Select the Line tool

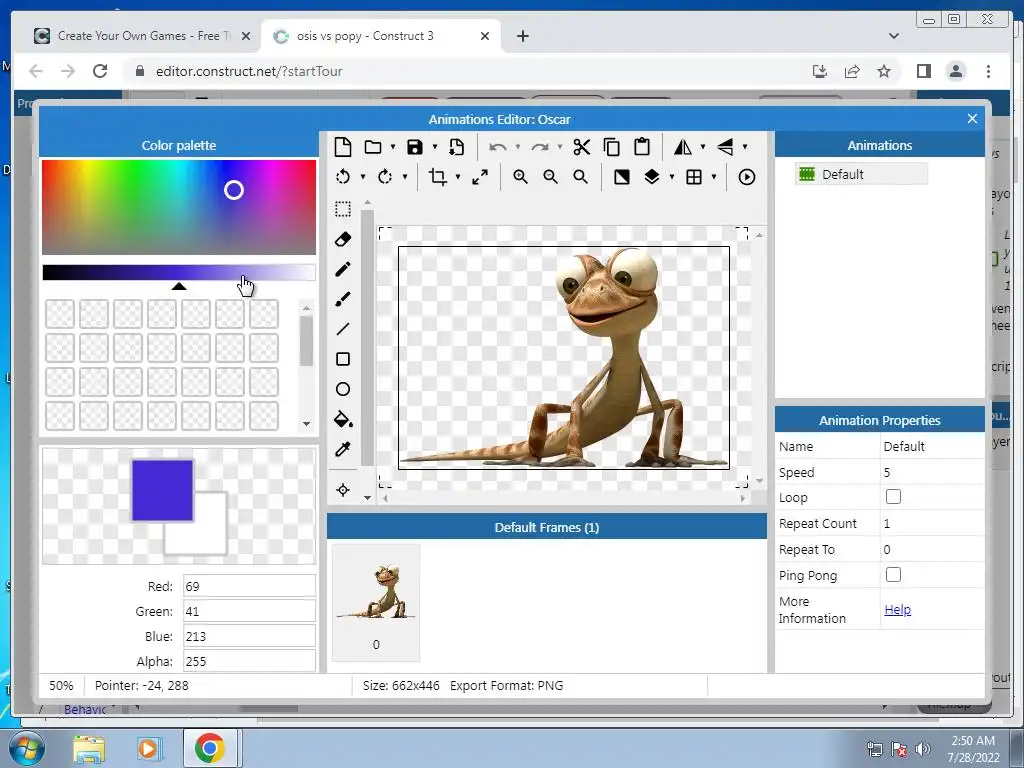[343, 329]
